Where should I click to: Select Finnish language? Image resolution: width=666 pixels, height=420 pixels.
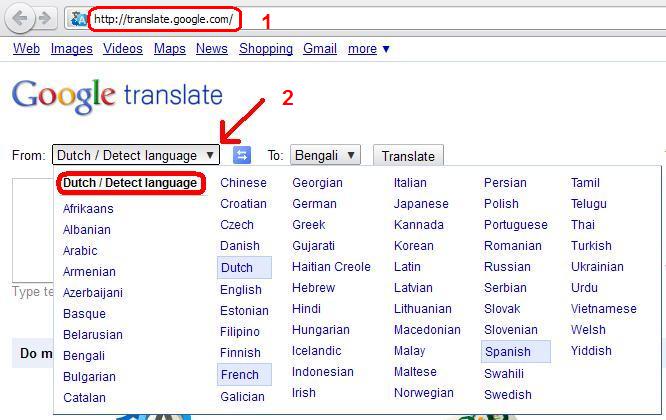click(x=240, y=353)
